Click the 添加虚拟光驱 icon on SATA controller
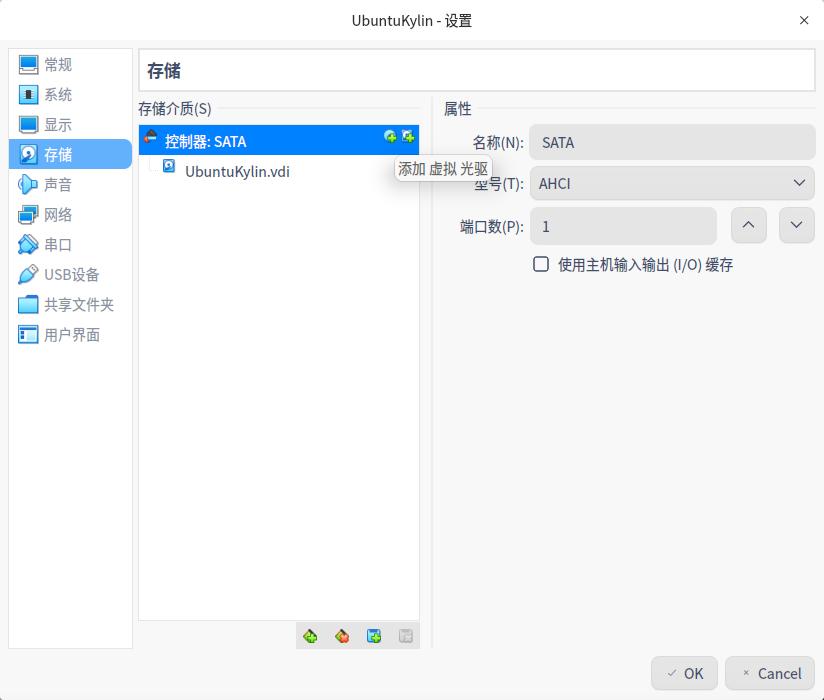The image size is (824, 700). pos(389,134)
